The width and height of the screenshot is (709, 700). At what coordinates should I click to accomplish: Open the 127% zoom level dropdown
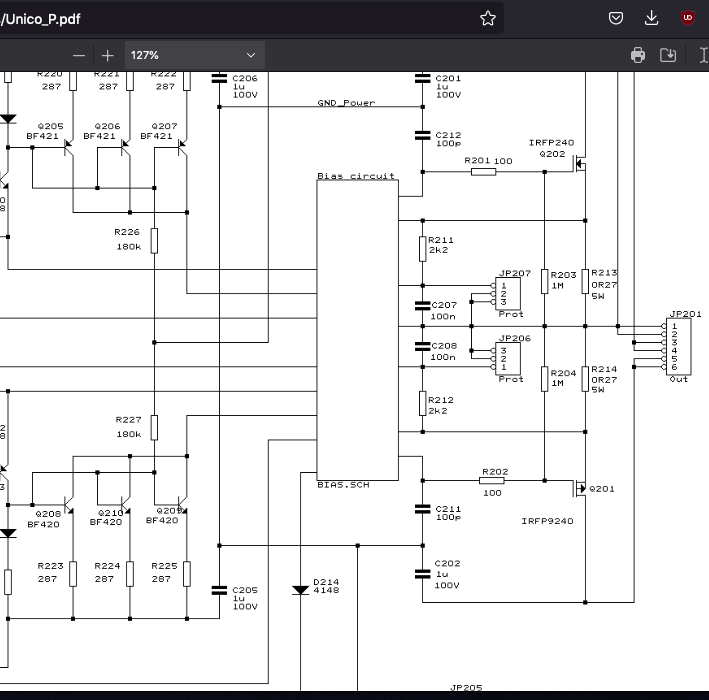(x=194, y=55)
